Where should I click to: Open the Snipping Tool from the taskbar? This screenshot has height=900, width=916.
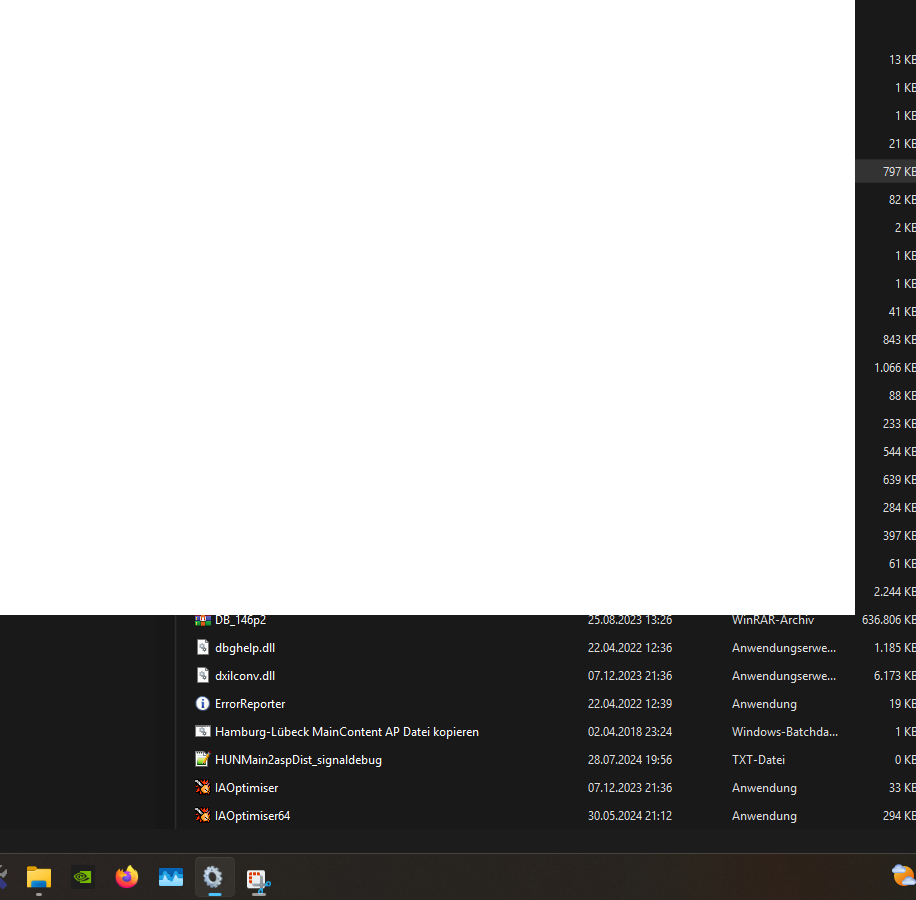click(258, 880)
